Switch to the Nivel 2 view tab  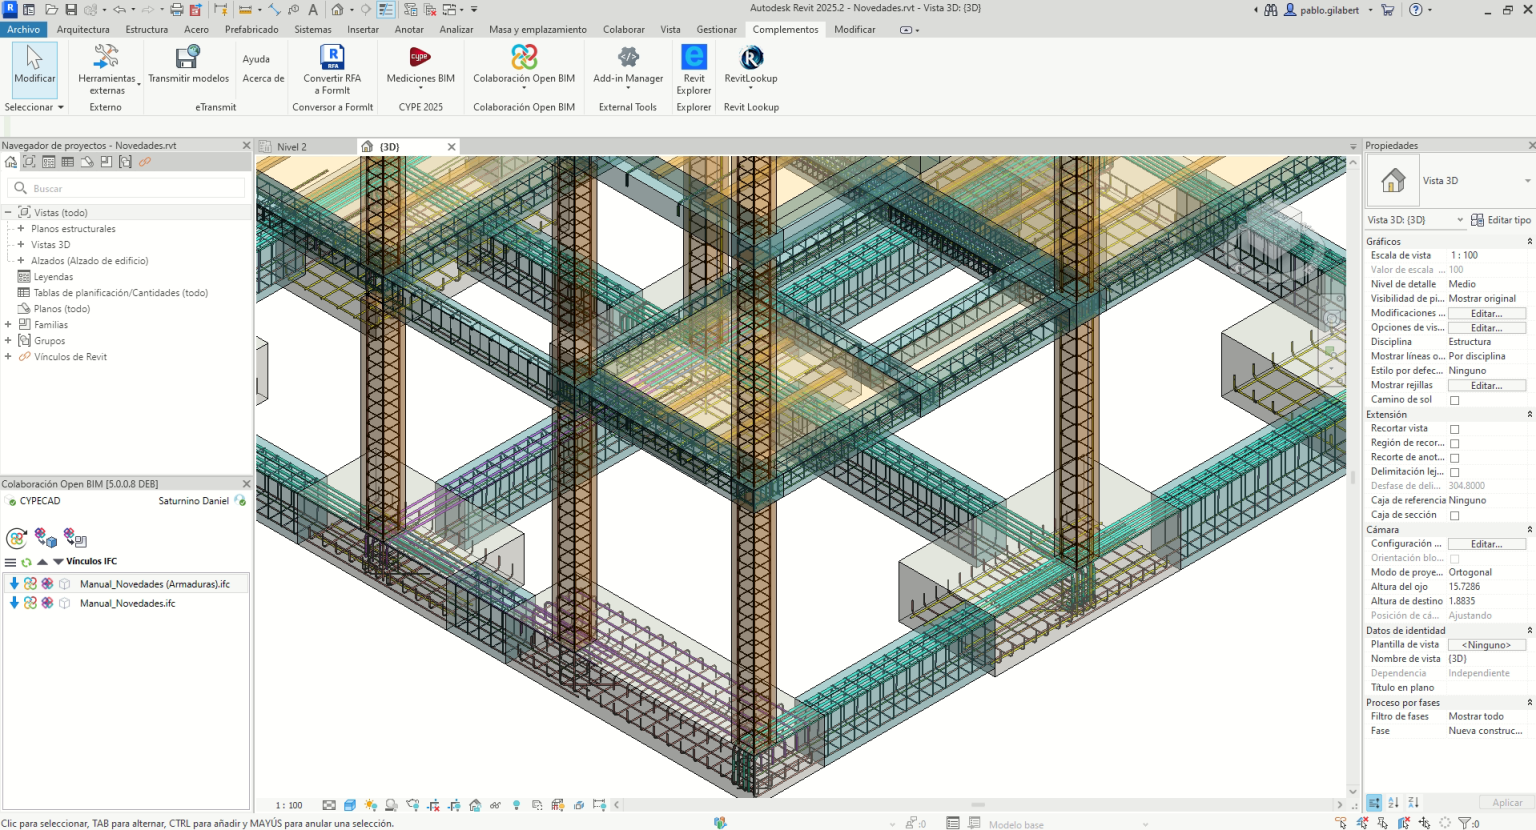point(294,146)
